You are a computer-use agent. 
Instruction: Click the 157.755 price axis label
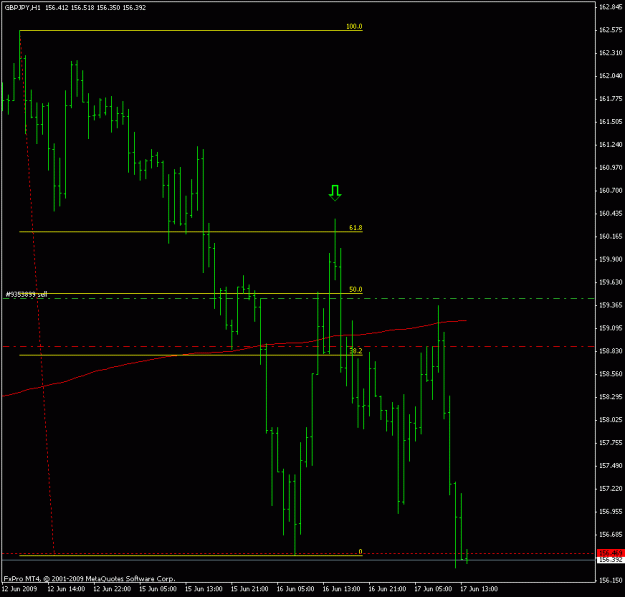point(611,443)
